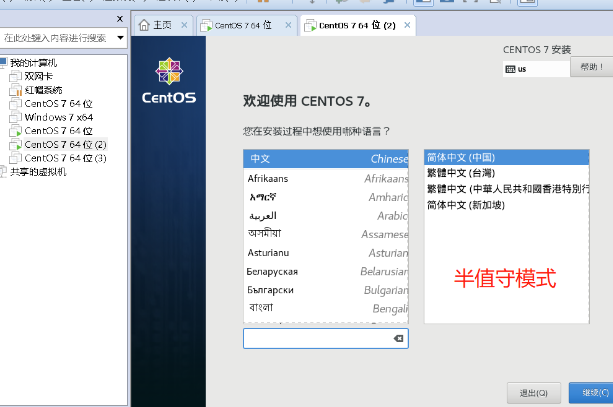
Task: Select Asturianu language row
Action: pyautogui.click(x=326, y=253)
